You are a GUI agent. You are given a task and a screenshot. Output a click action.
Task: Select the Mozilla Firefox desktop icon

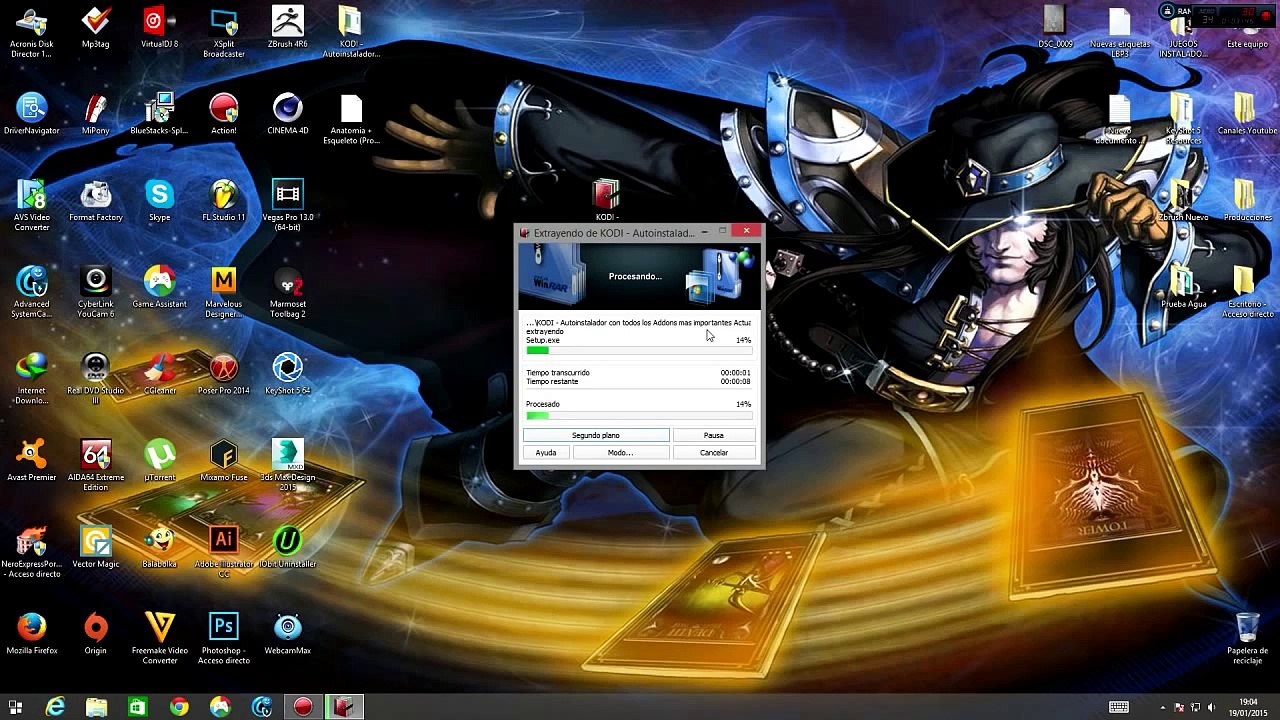32,634
